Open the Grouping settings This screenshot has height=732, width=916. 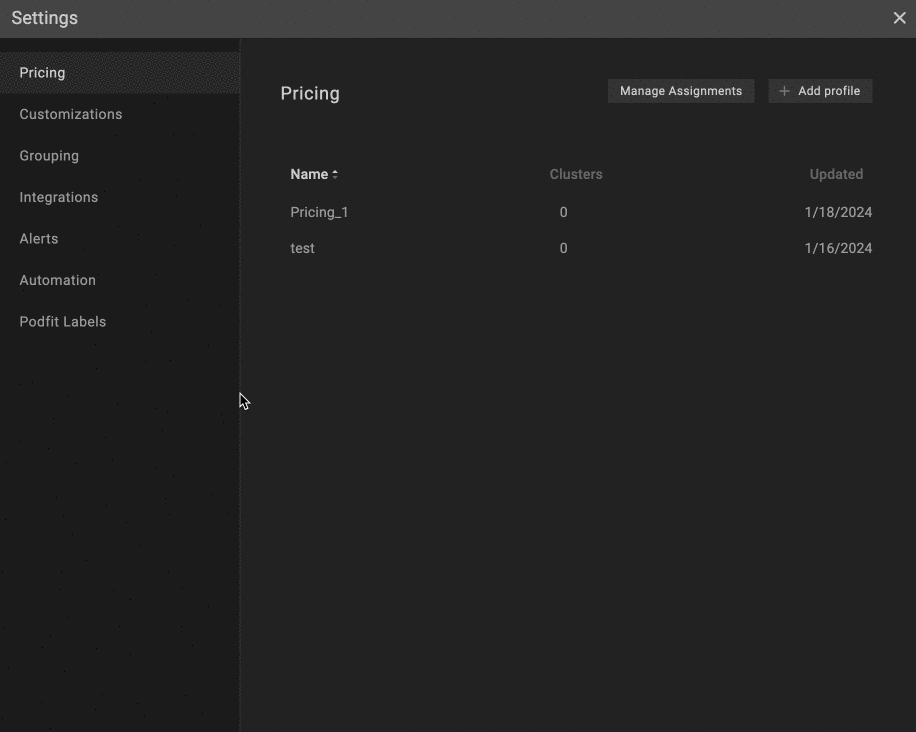tap(49, 156)
